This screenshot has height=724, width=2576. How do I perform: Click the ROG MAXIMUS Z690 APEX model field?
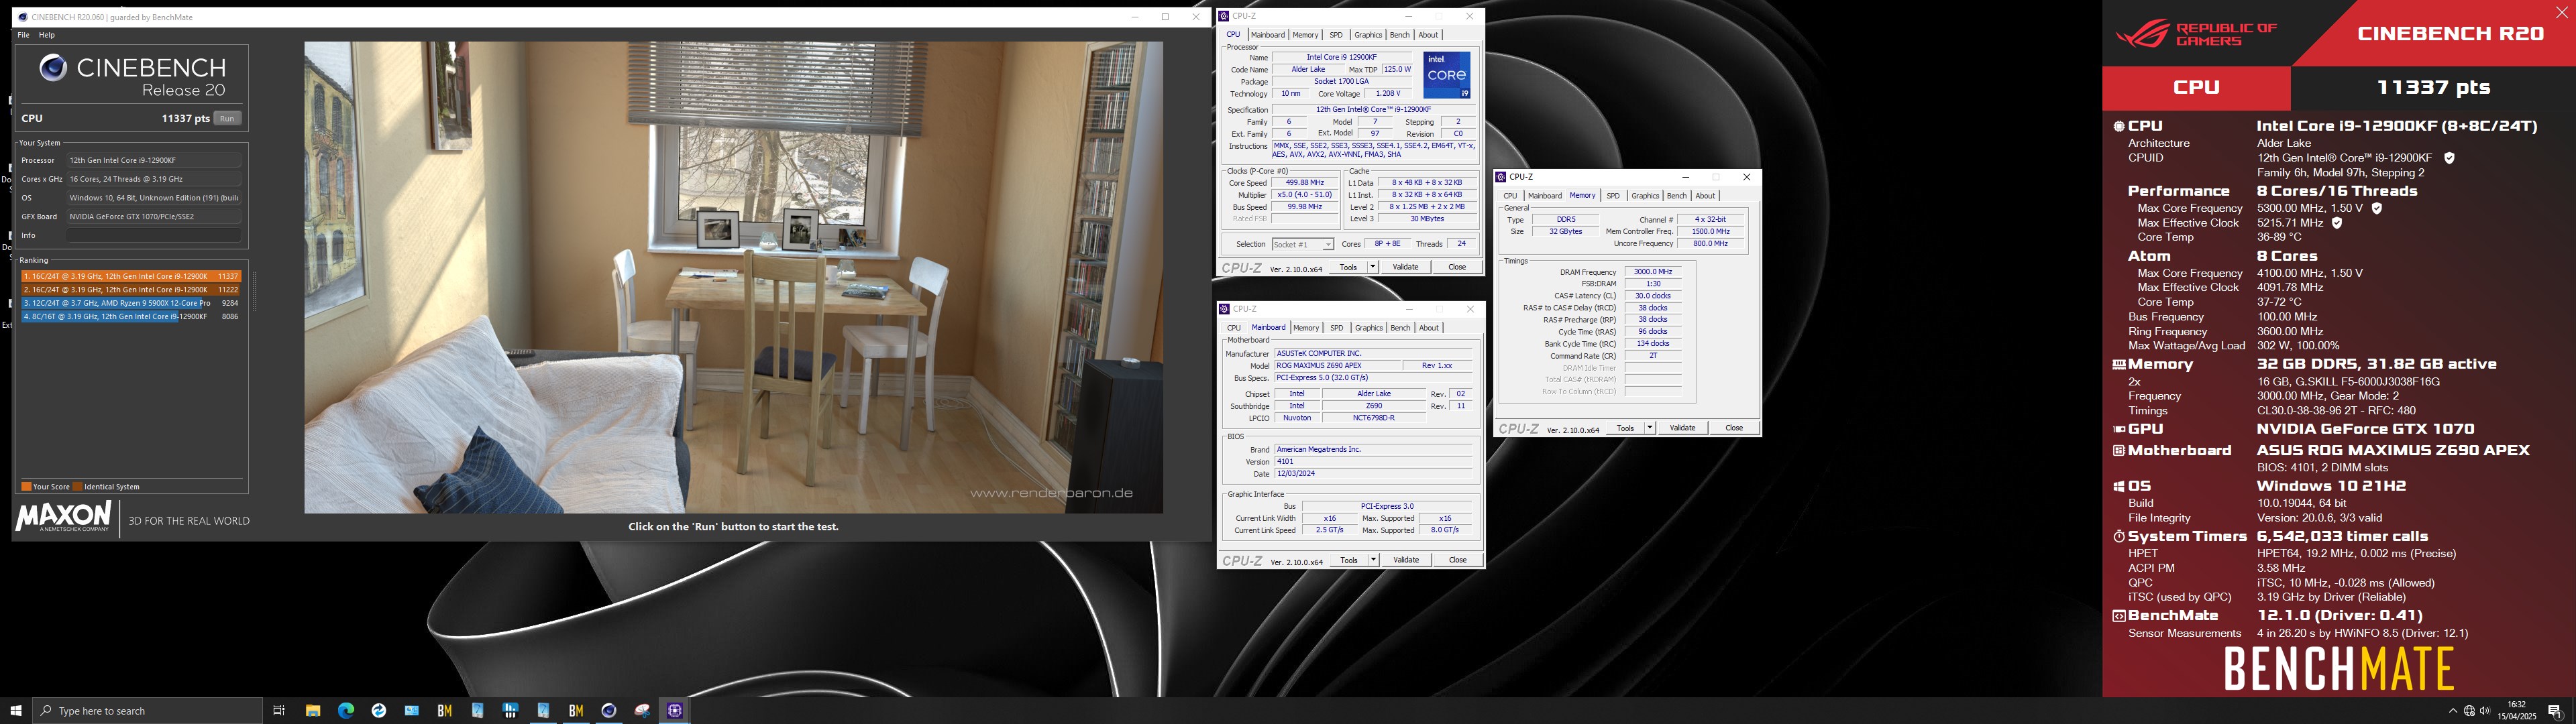coord(1339,366)
